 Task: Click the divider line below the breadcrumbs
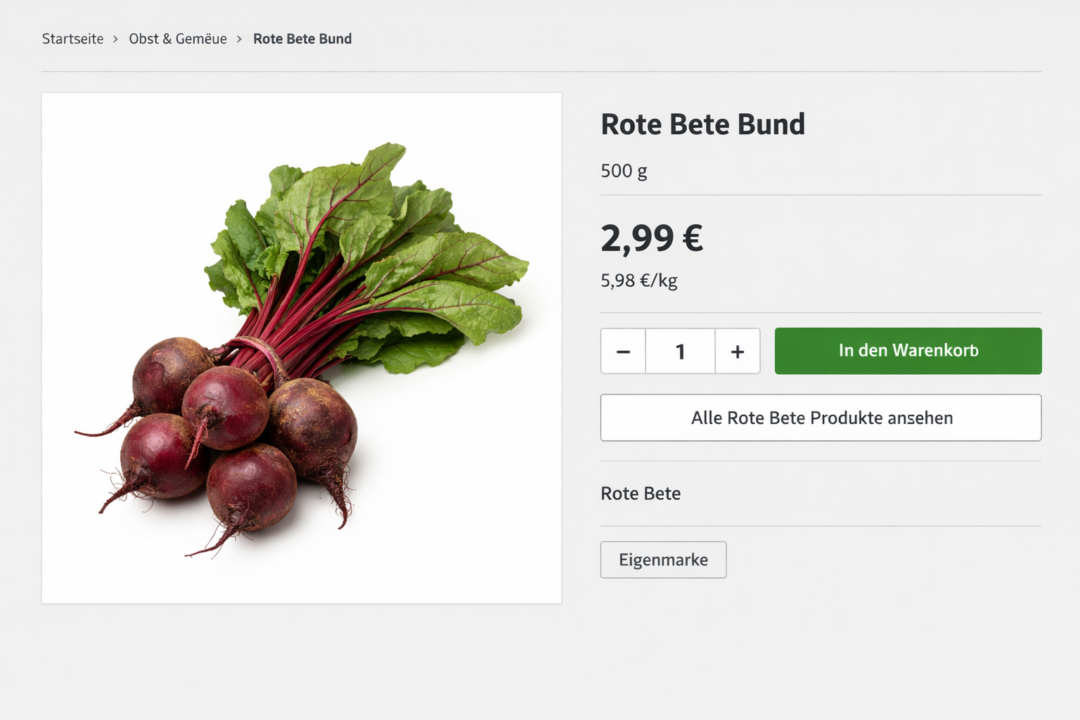[541, 72]
